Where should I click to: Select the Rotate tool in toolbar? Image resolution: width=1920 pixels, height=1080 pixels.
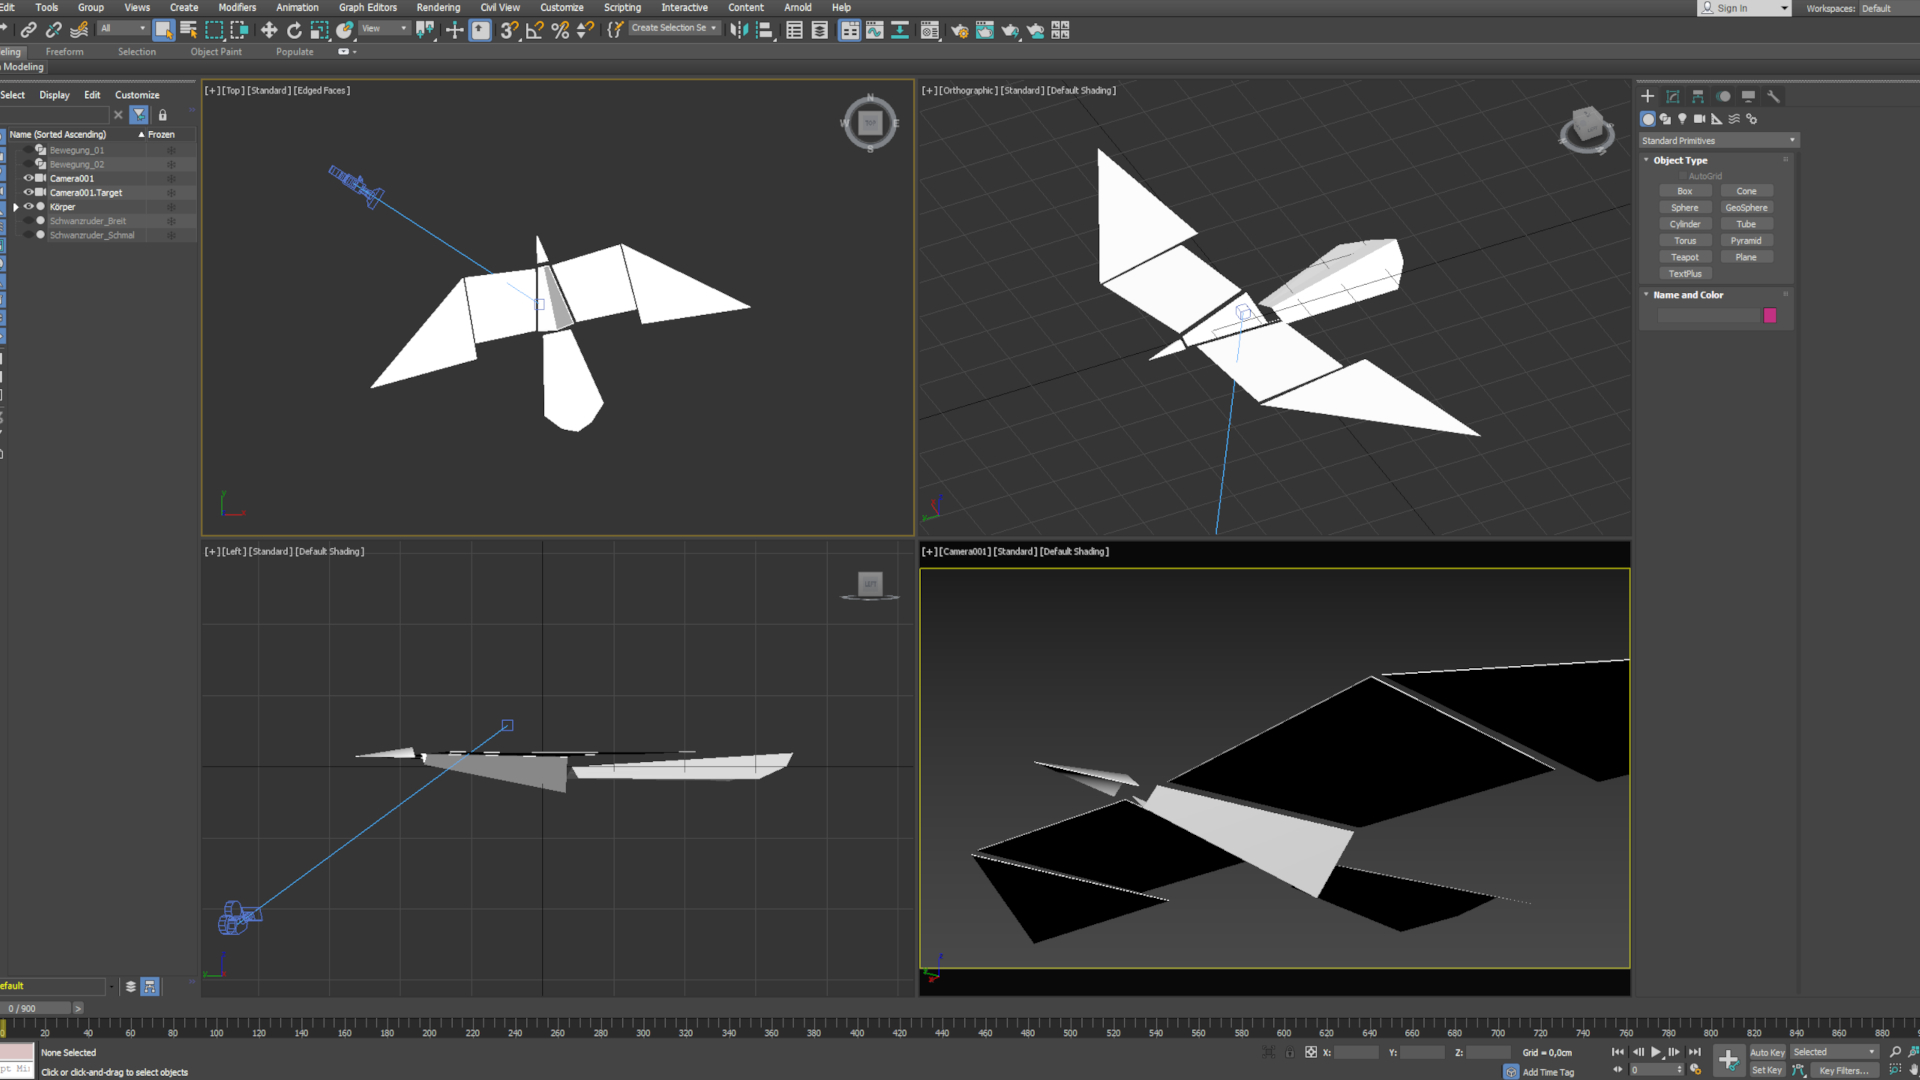click(294, 30)
